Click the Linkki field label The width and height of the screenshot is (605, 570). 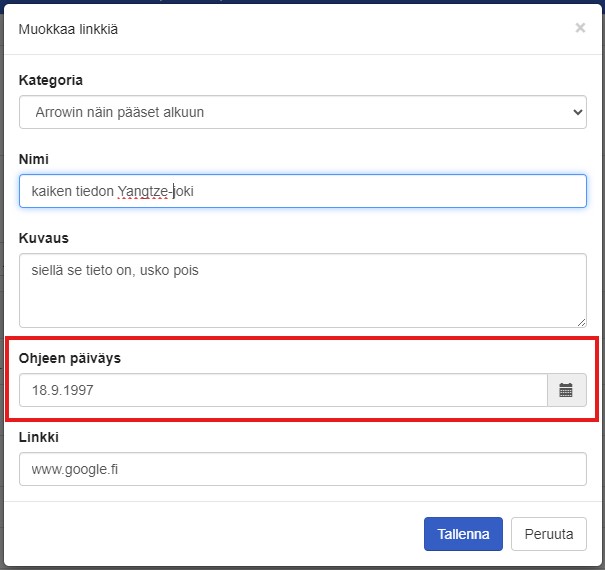(39, 437)
